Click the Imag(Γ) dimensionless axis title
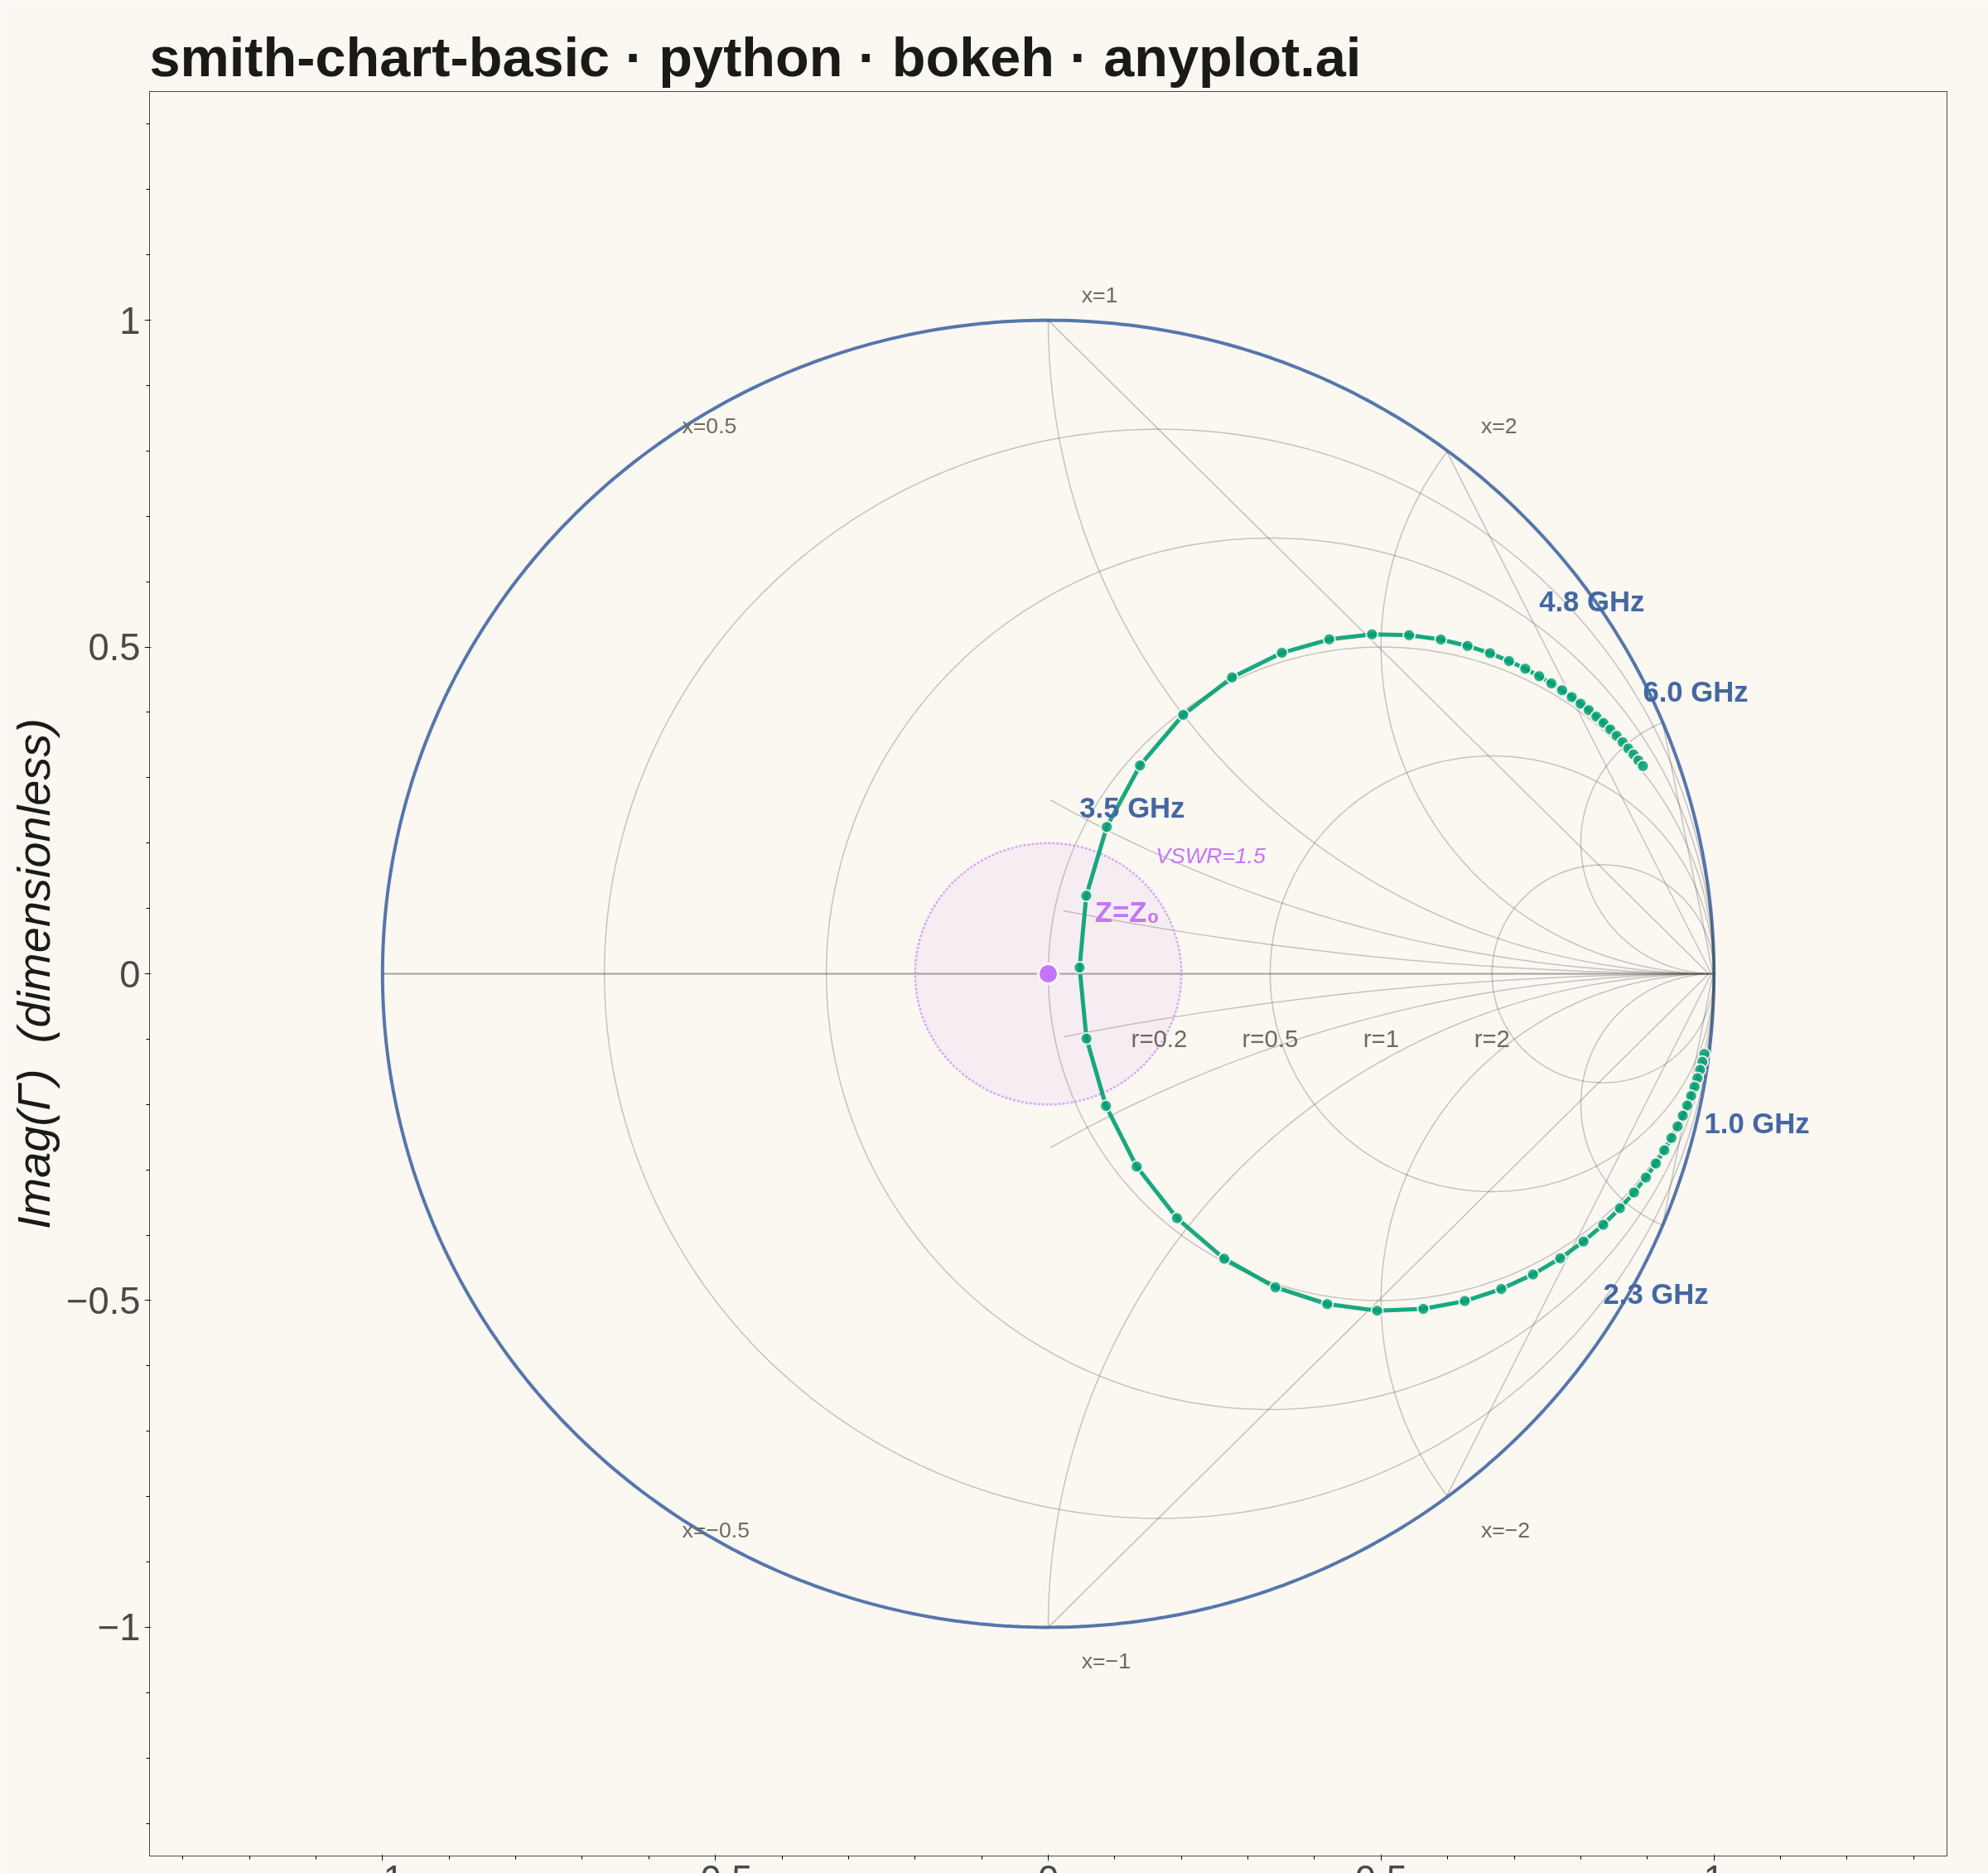 [37, 973]
